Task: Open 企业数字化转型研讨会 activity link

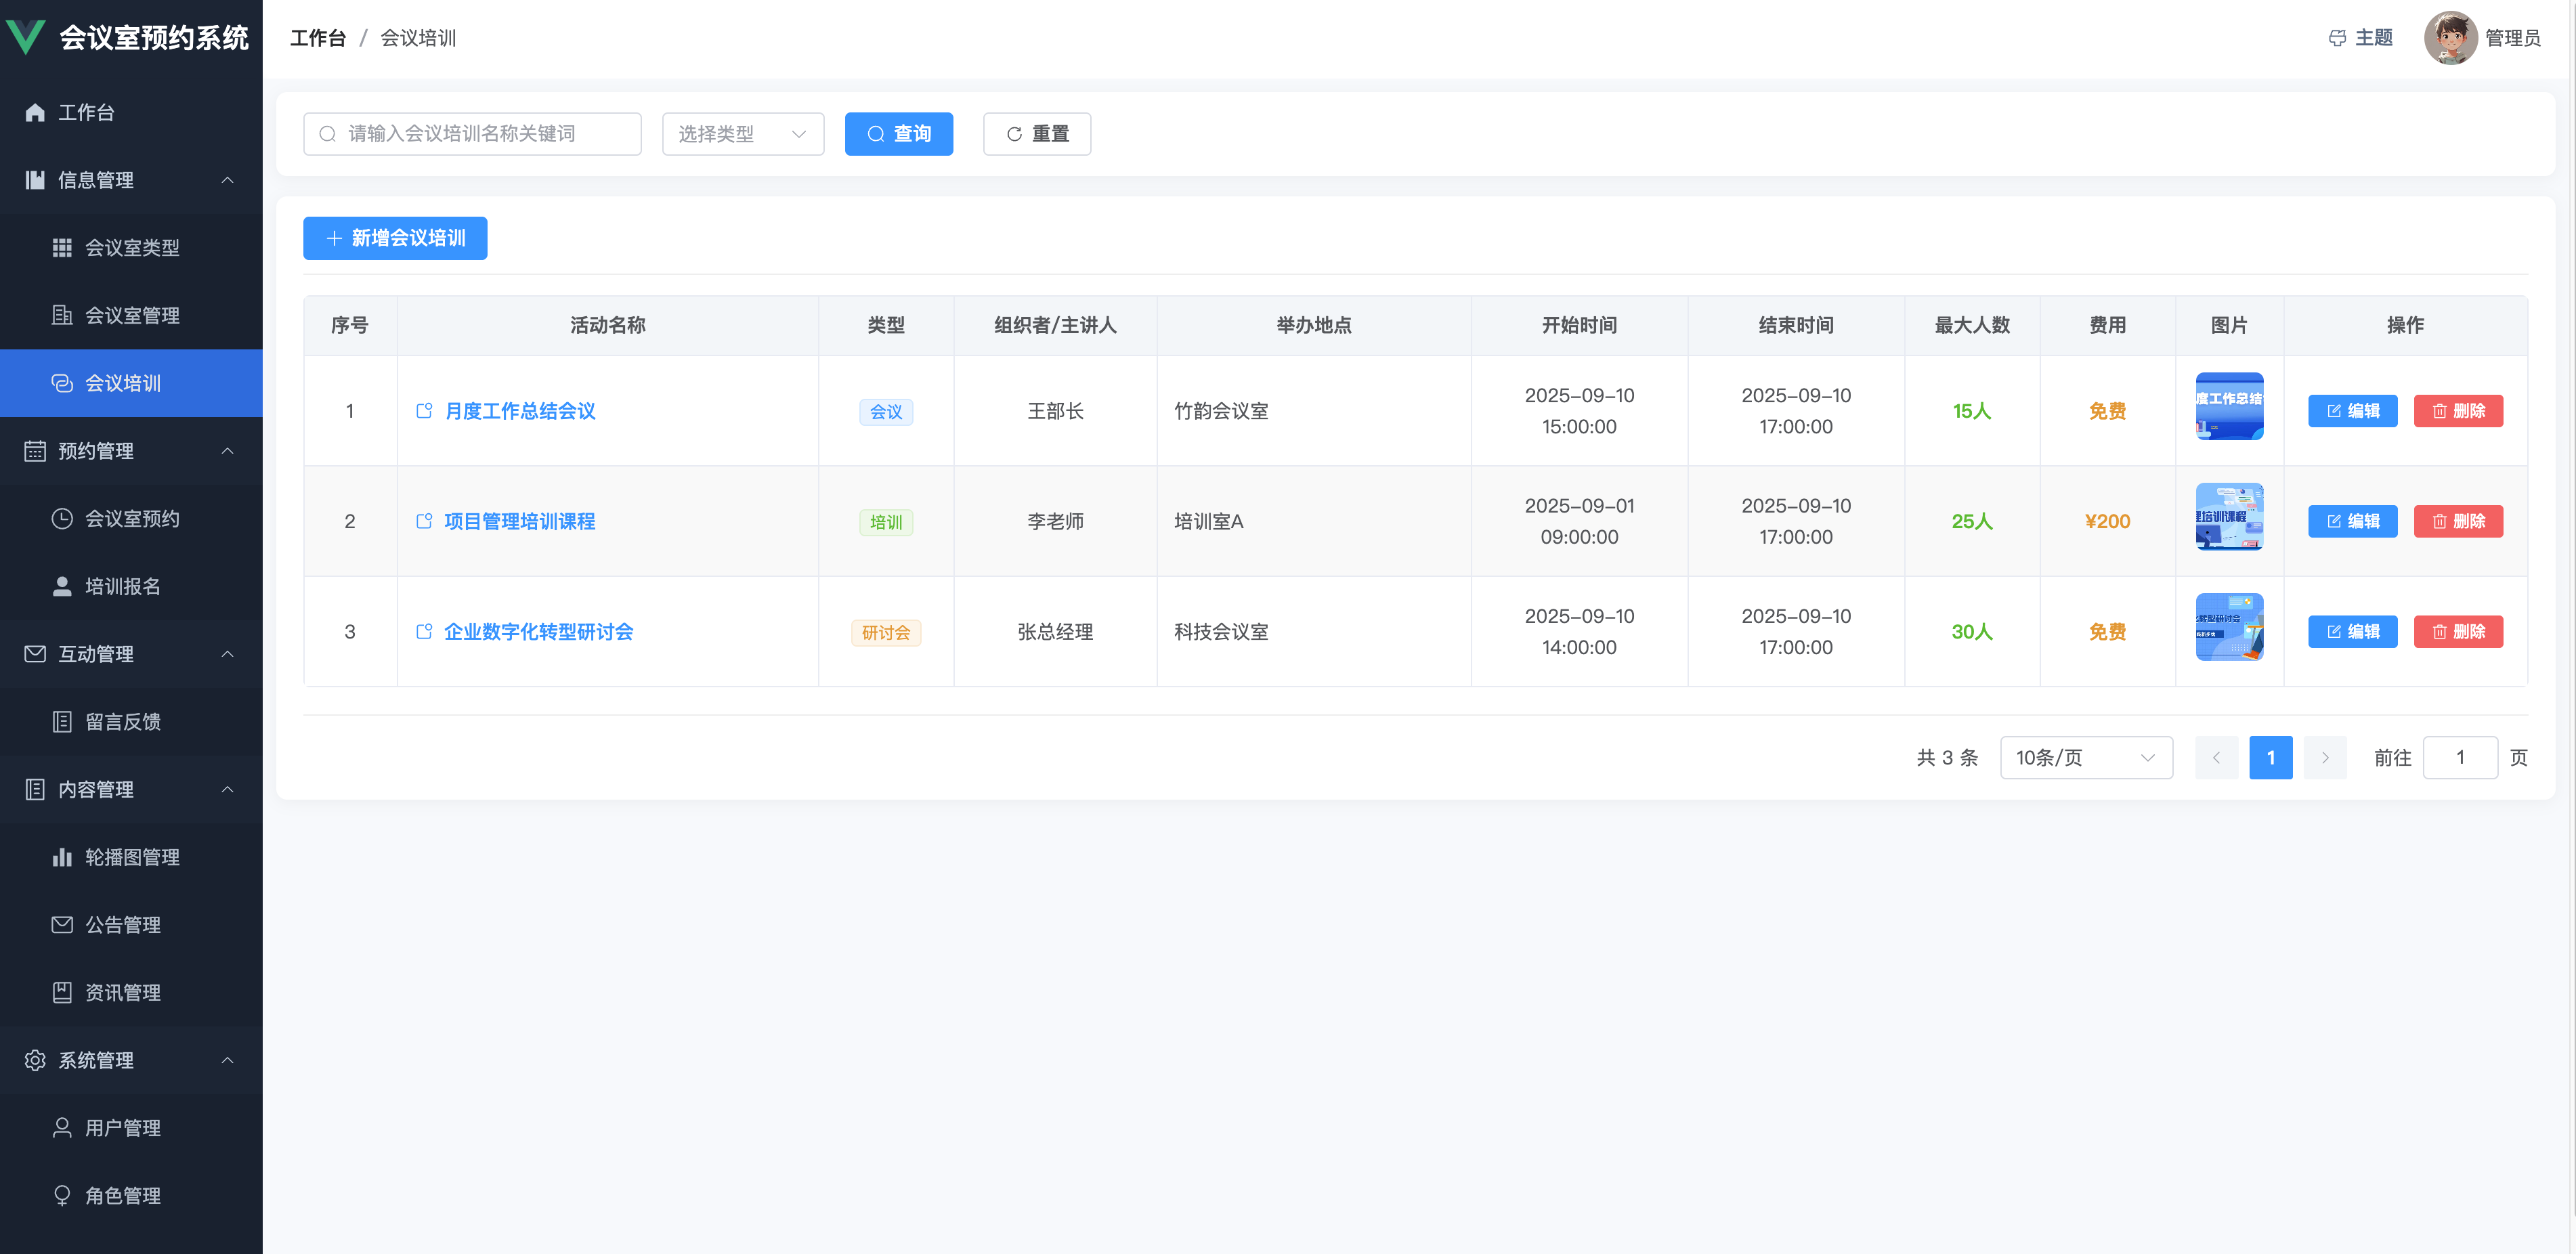Action: point(538,632)
